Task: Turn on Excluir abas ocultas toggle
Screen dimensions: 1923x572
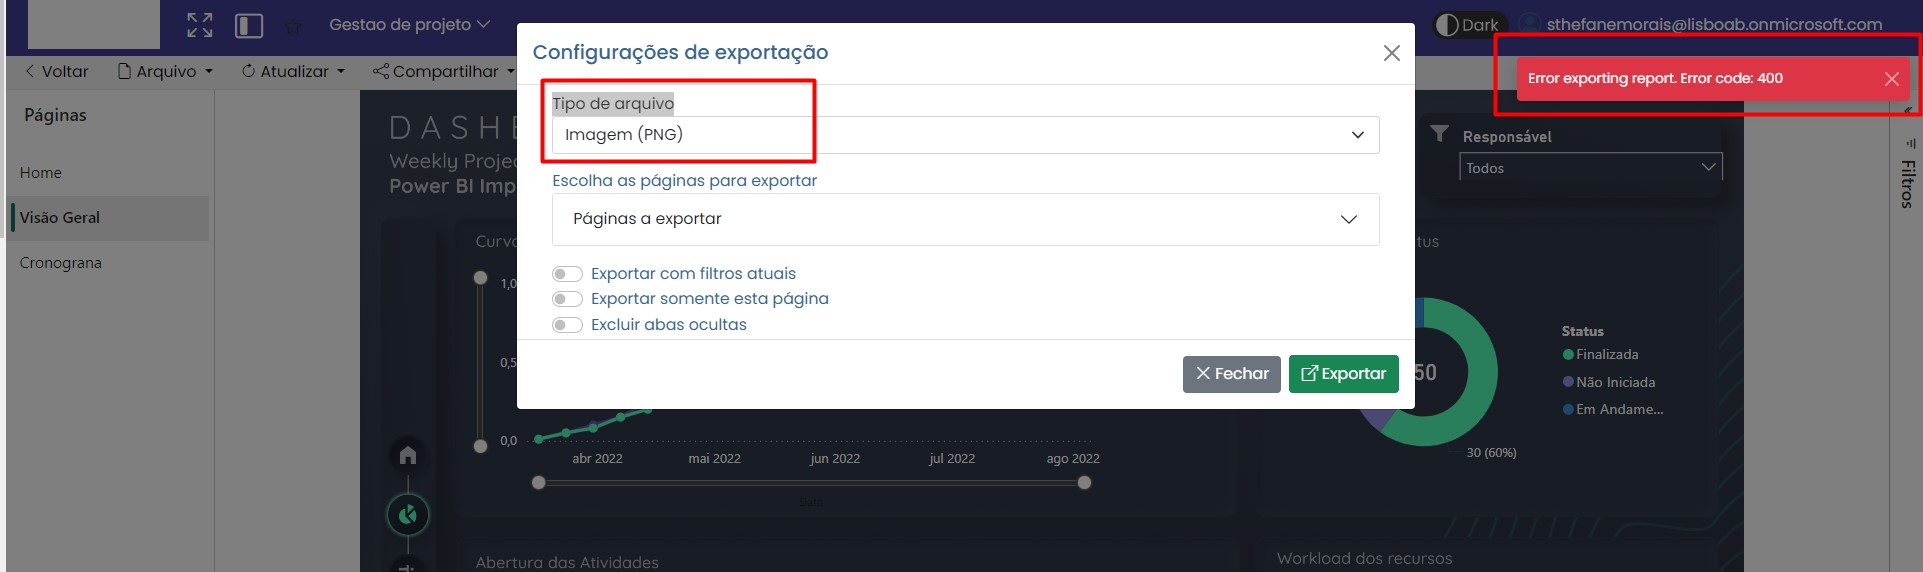Action: tap(567, 325)
